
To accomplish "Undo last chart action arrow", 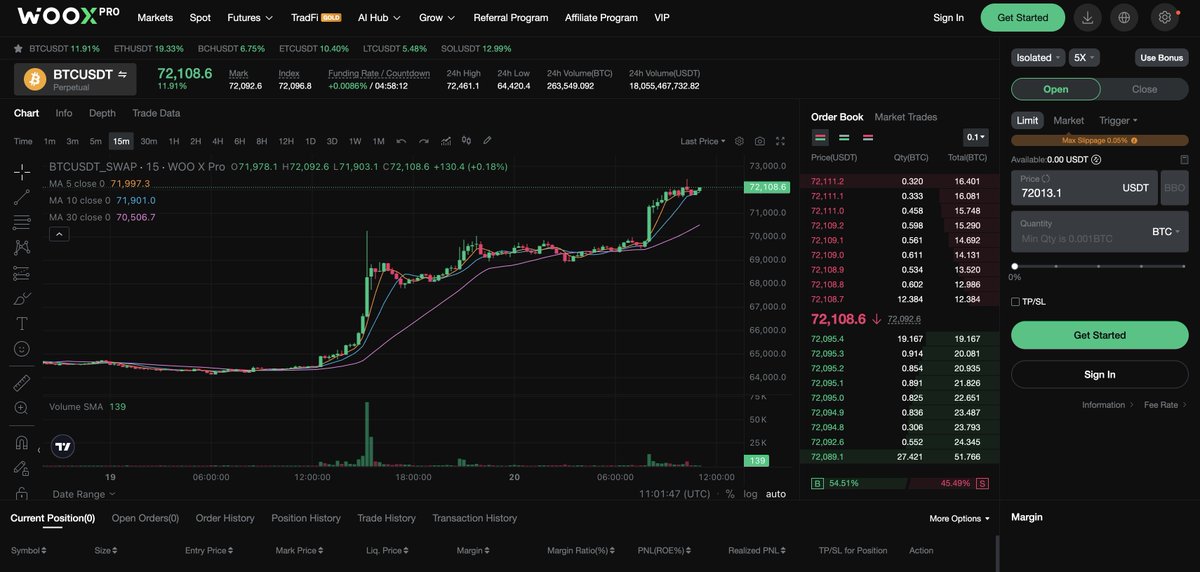I will (x=401, y=141).
